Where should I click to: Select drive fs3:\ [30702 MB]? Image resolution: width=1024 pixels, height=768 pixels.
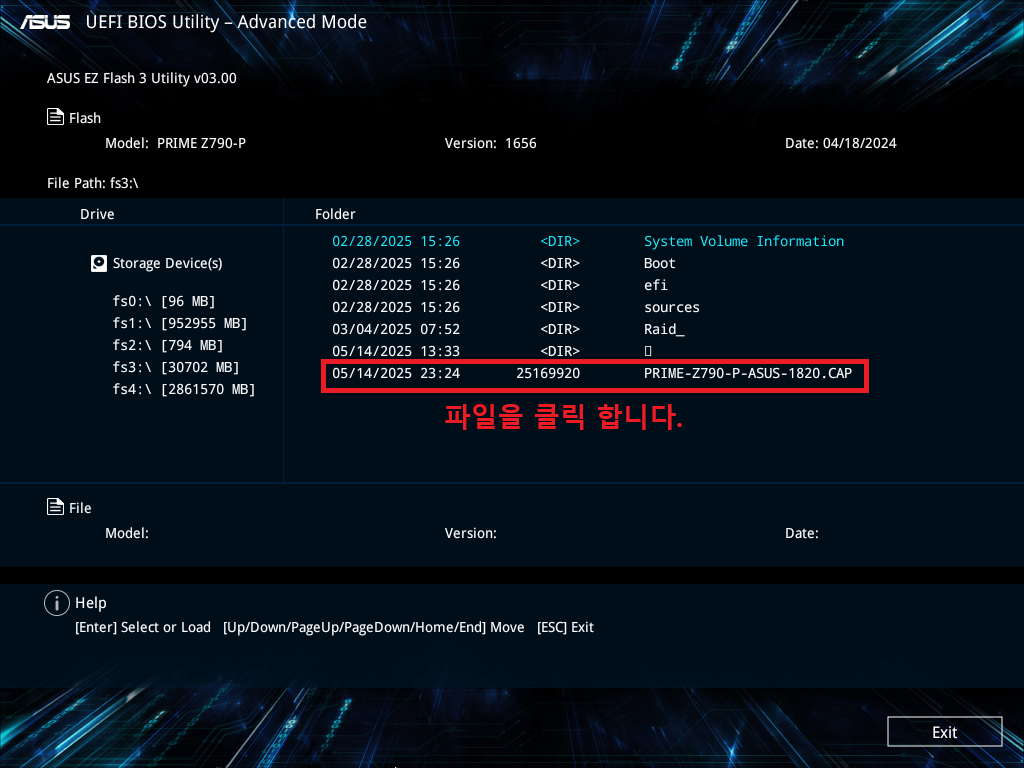(x=176, y=367)
